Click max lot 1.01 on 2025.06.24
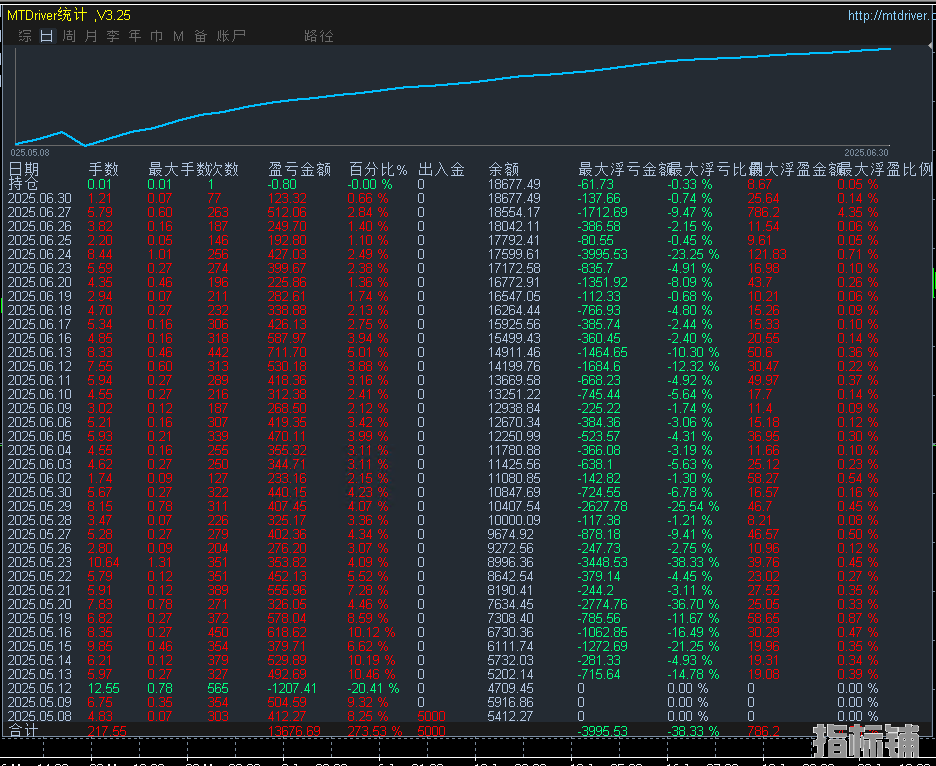Image resolution: width=936 pixels, height=766 pixels. (160, 254)
